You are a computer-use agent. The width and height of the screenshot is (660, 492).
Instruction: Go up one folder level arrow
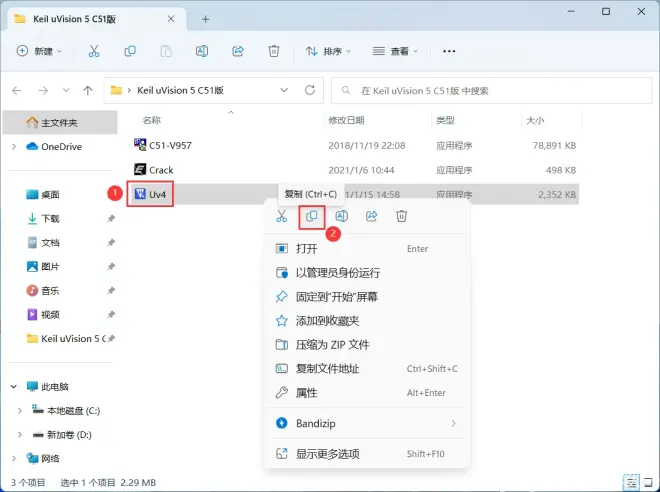pyautogui.click(x=88, y=90)
